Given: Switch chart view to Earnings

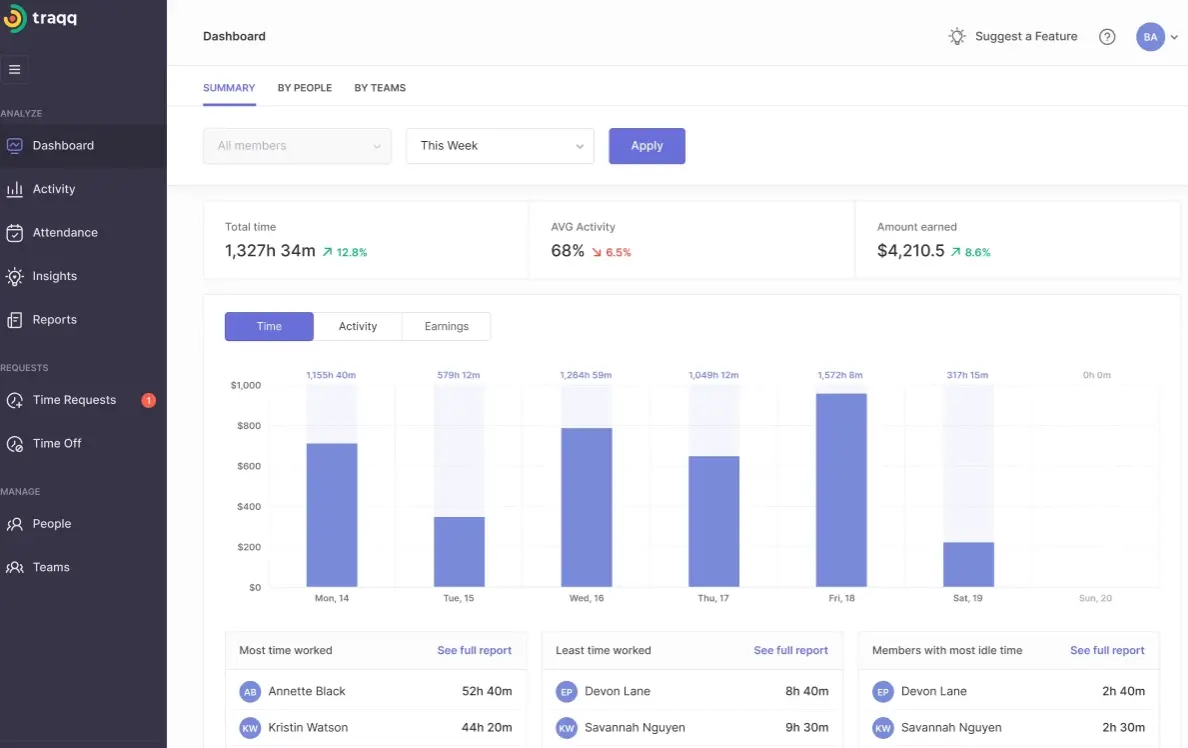Looking at the screenshot, I should point(445,326).
